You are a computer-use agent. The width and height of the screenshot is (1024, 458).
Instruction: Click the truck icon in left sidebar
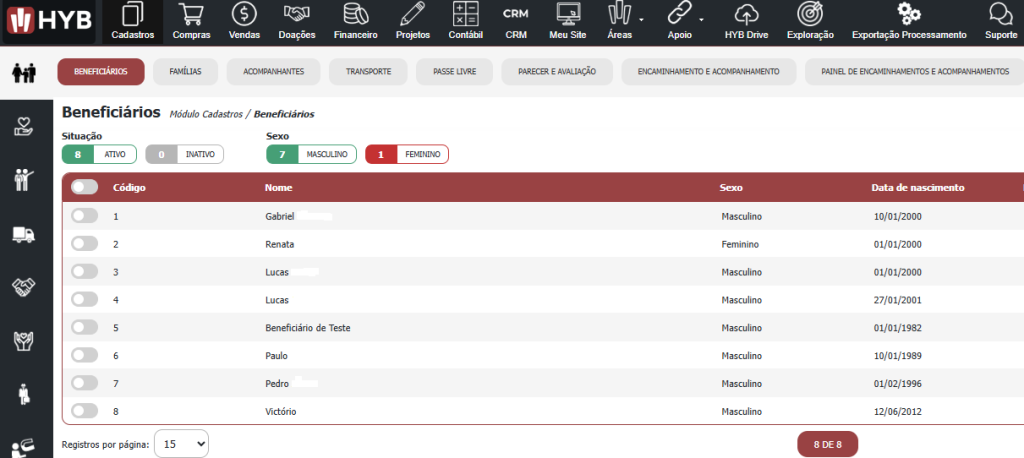tap(25, 233)
